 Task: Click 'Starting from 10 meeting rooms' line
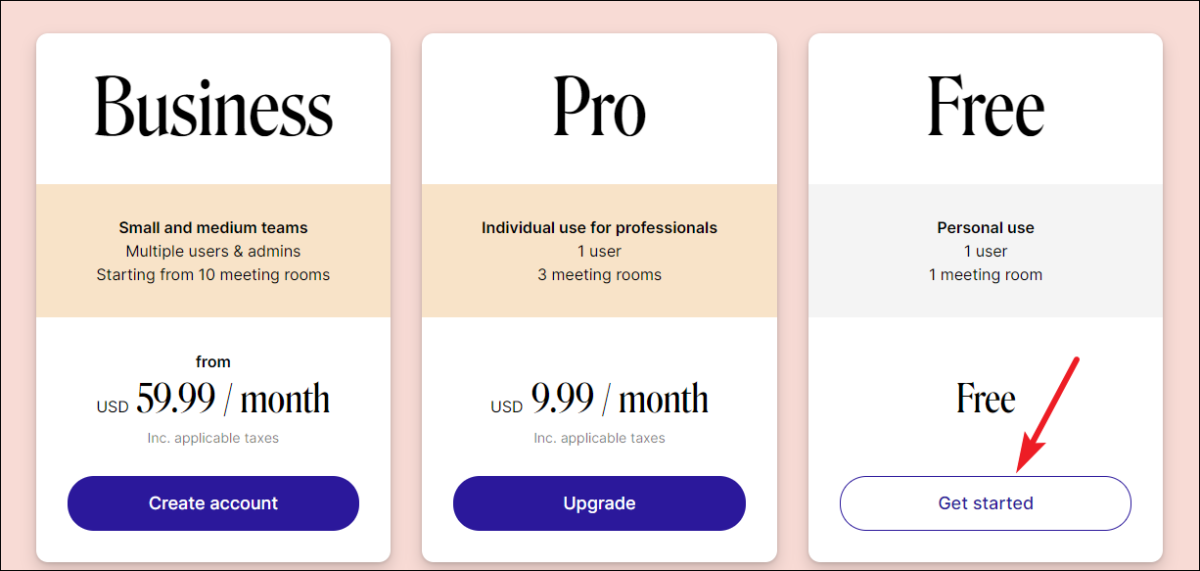click(213, 274)
